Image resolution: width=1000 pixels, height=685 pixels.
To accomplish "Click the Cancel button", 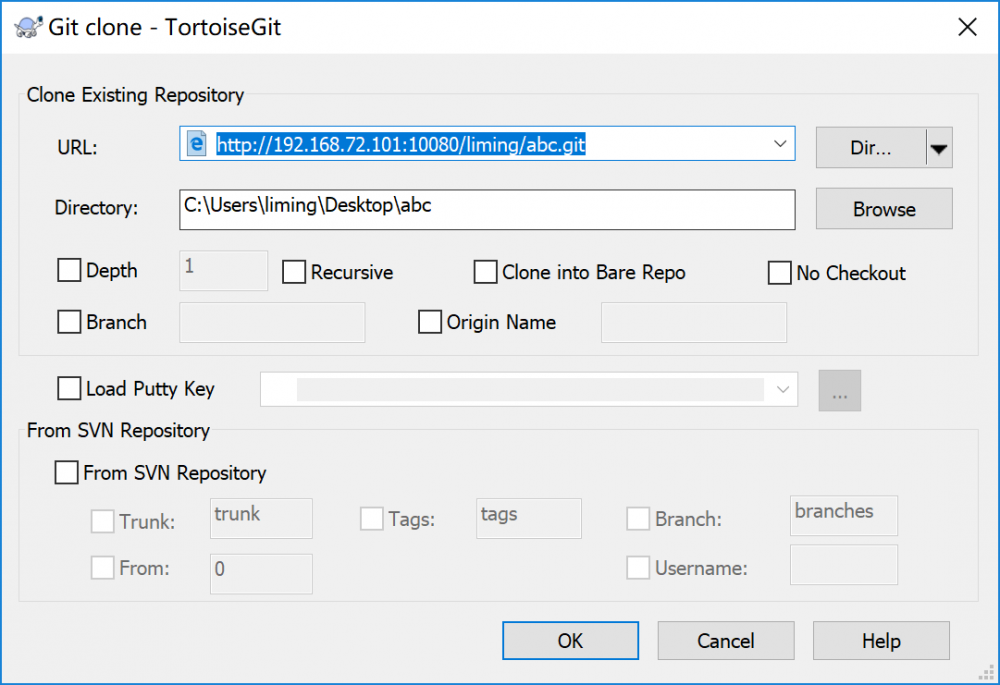I will pos(726,640).
